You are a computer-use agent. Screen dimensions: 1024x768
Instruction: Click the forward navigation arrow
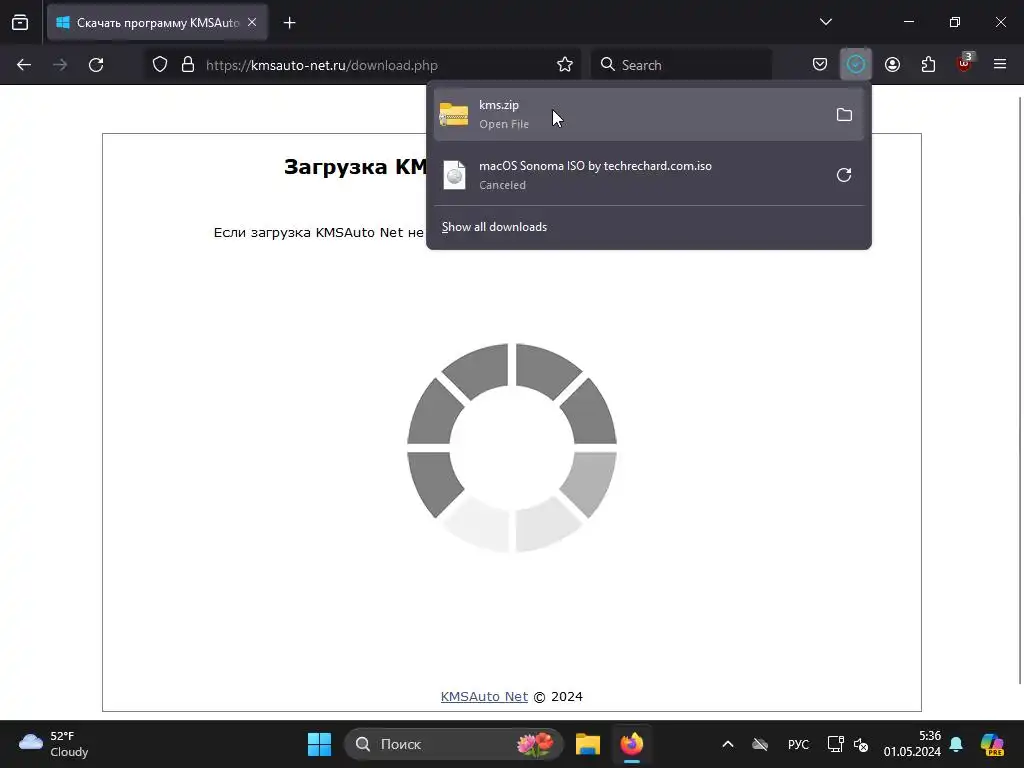(60, 65)
